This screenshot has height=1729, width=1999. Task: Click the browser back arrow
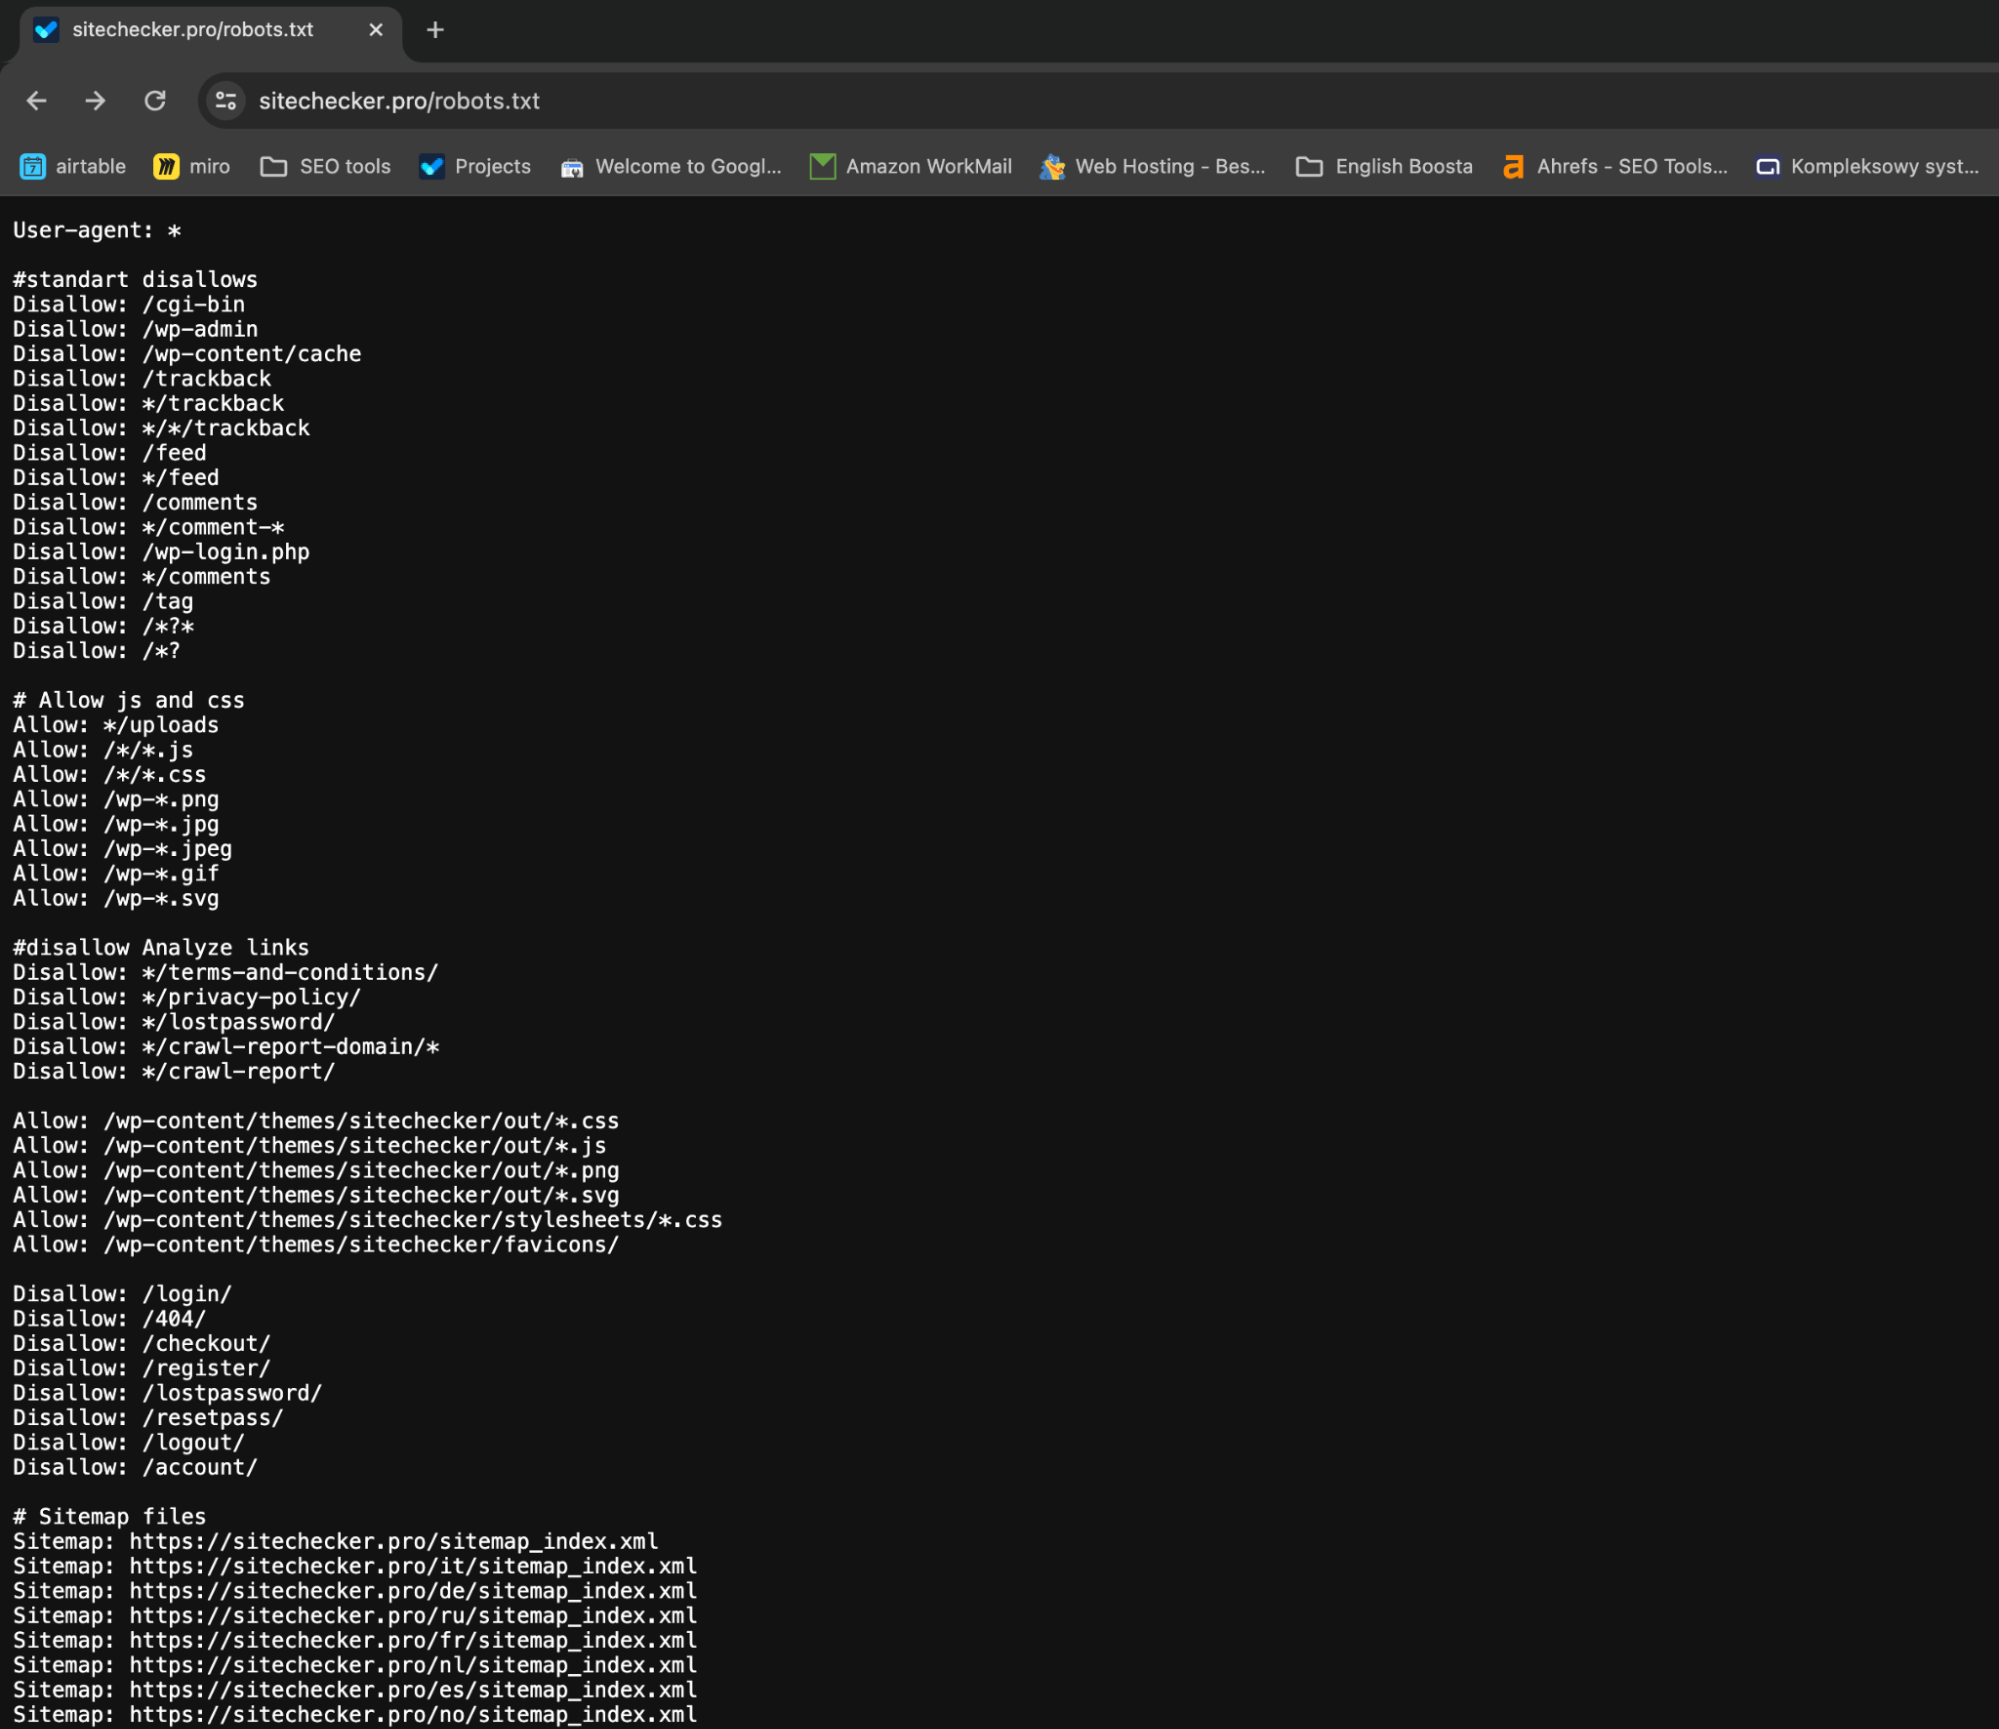tap(37, 101)
